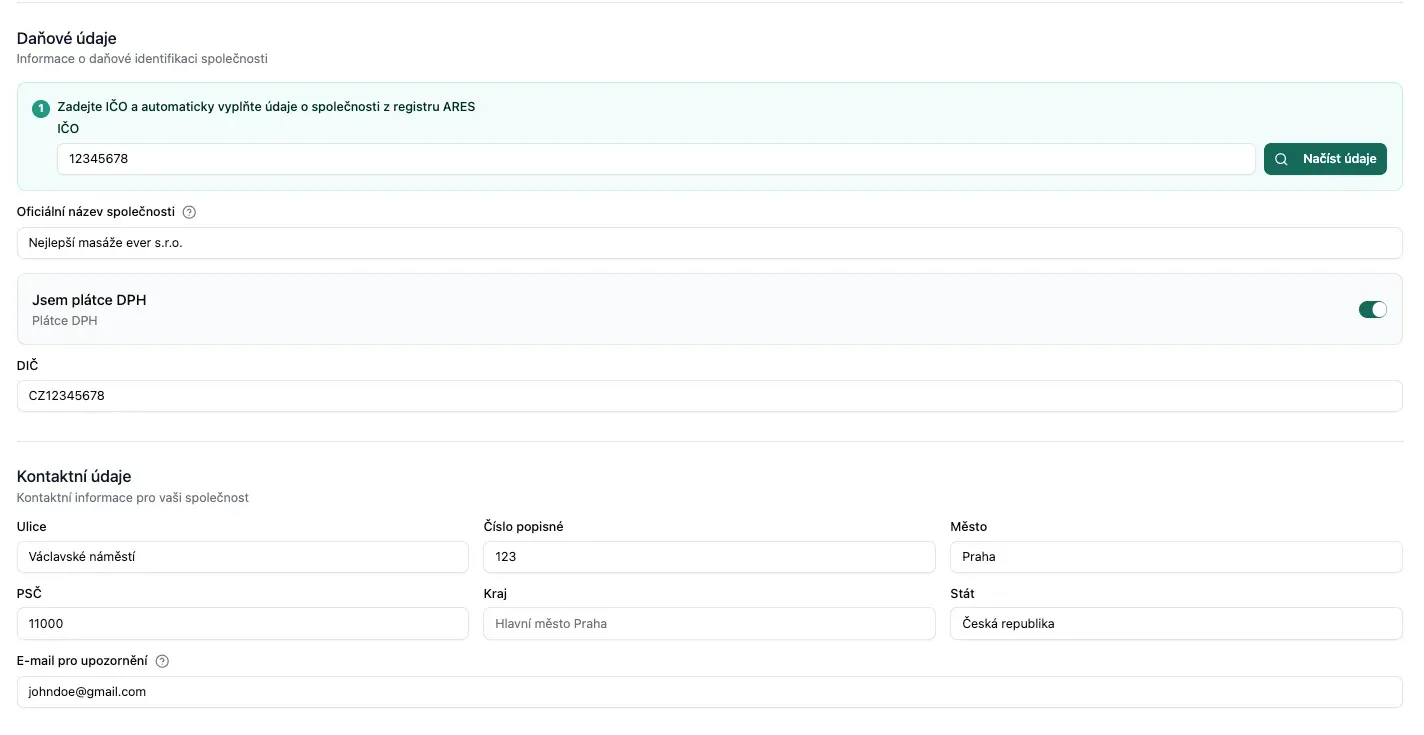Click the help icon next to E-mail pro upozornění
This screenshot has width=1424, height=735.
pos(163,661)
